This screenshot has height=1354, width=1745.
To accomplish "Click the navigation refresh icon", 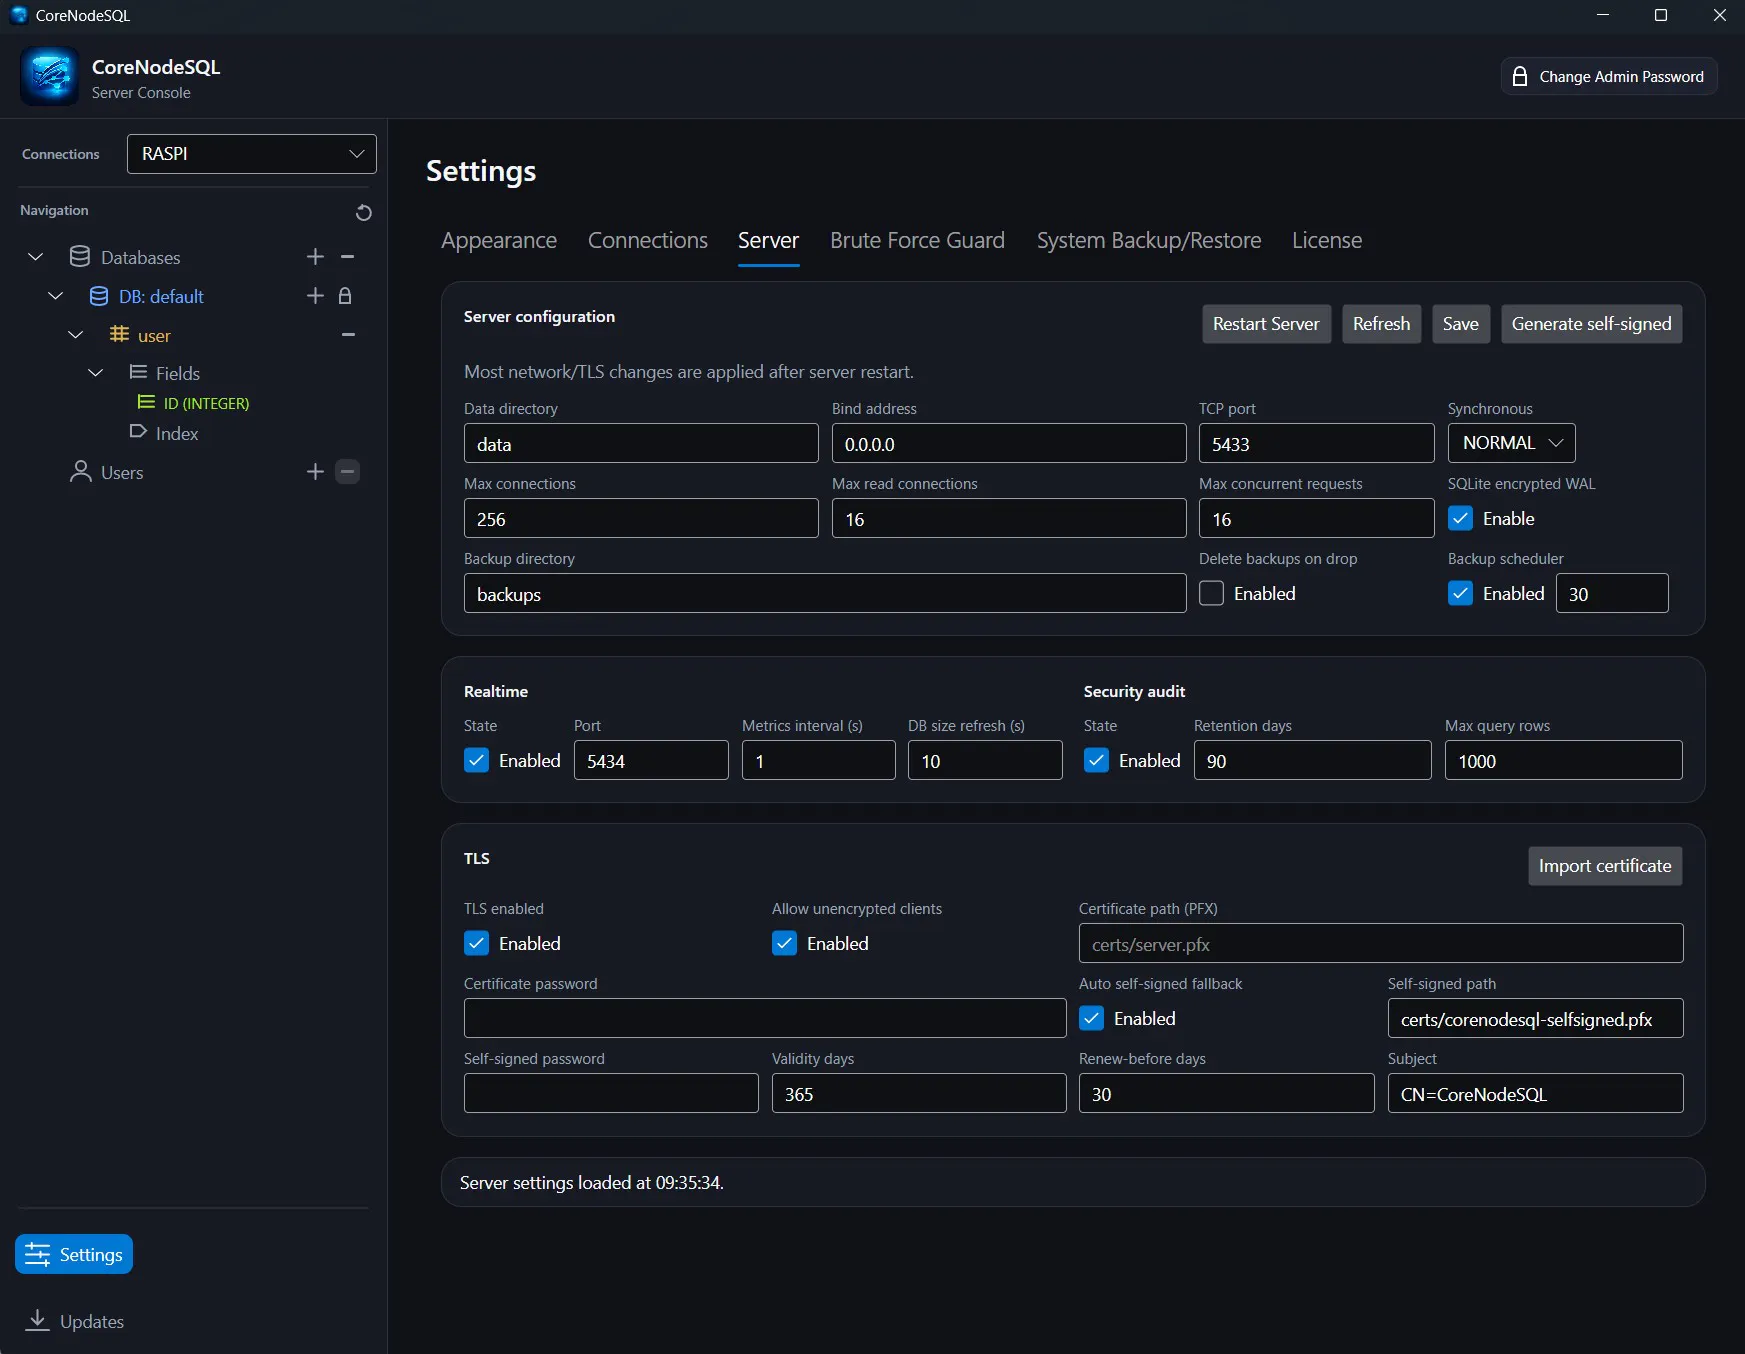I will point(364,212).
